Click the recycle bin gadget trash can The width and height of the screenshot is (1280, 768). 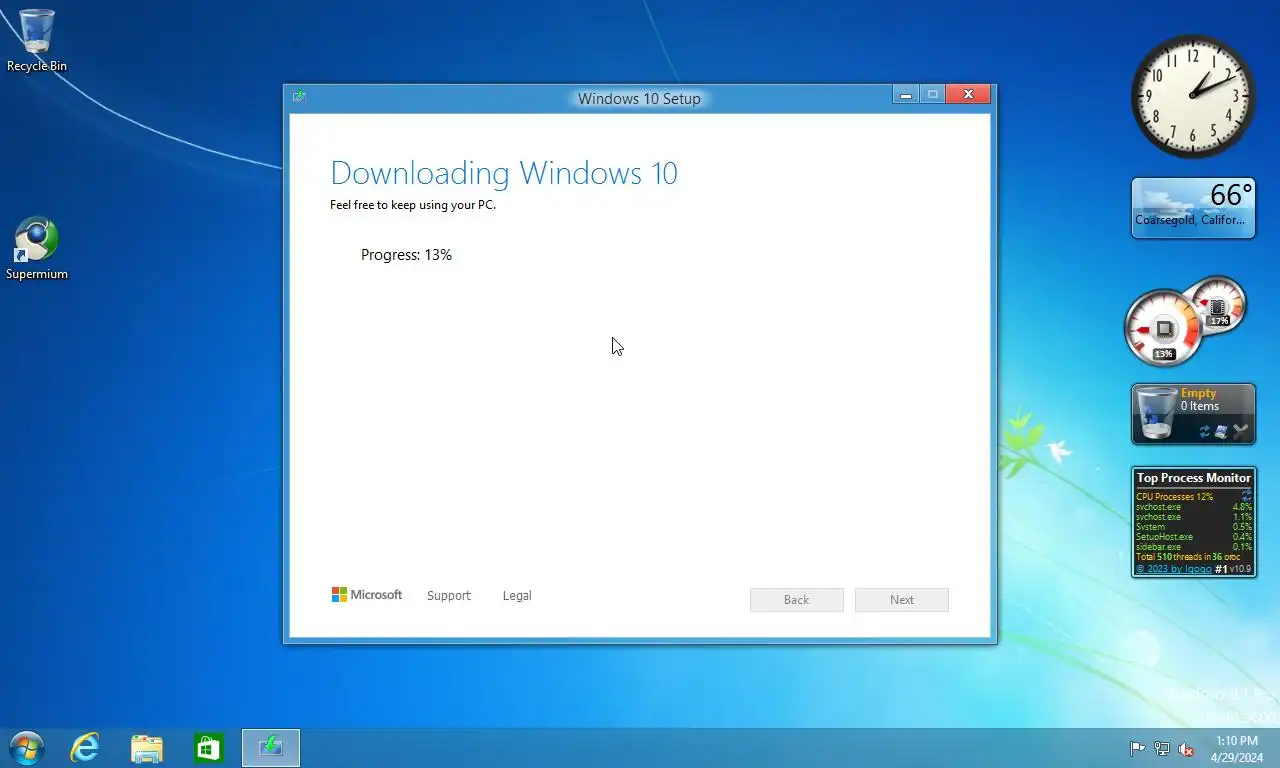[1155, 414]
